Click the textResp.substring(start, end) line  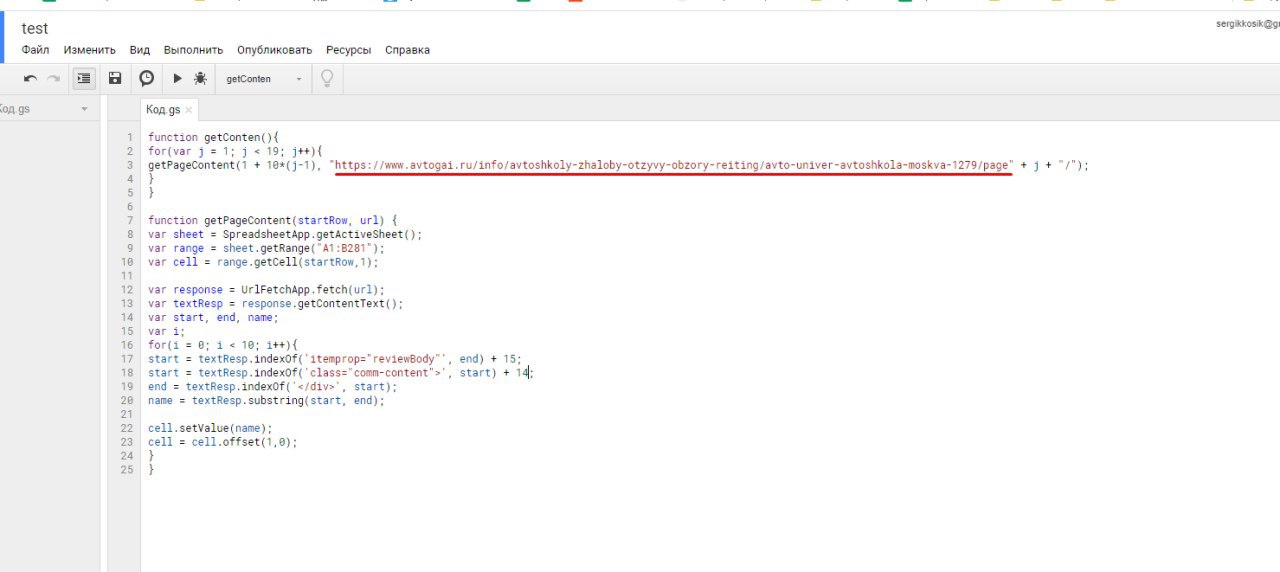click(266, 400)
